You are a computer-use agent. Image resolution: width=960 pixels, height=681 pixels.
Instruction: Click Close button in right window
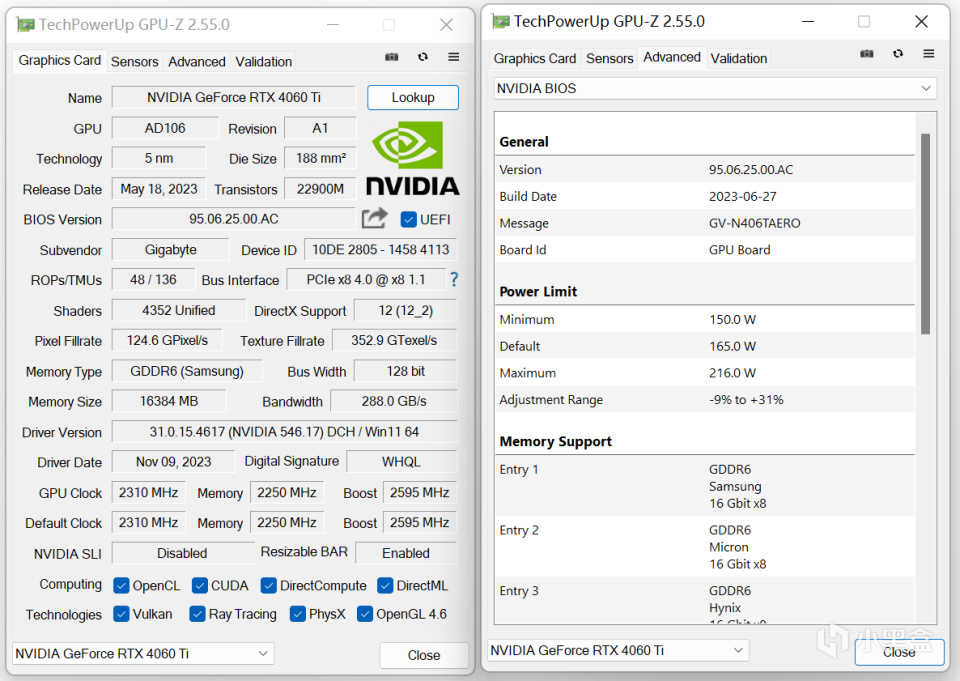click(899, 652)
